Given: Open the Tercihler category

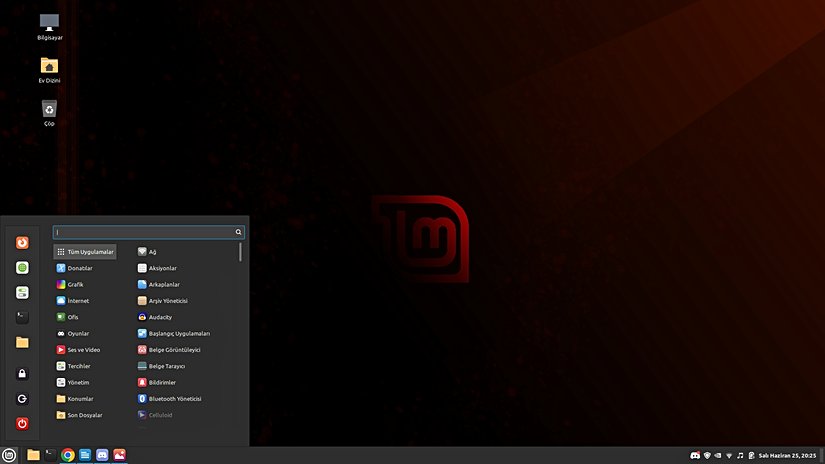Looking at the screenshot, I should coord(85,366).
